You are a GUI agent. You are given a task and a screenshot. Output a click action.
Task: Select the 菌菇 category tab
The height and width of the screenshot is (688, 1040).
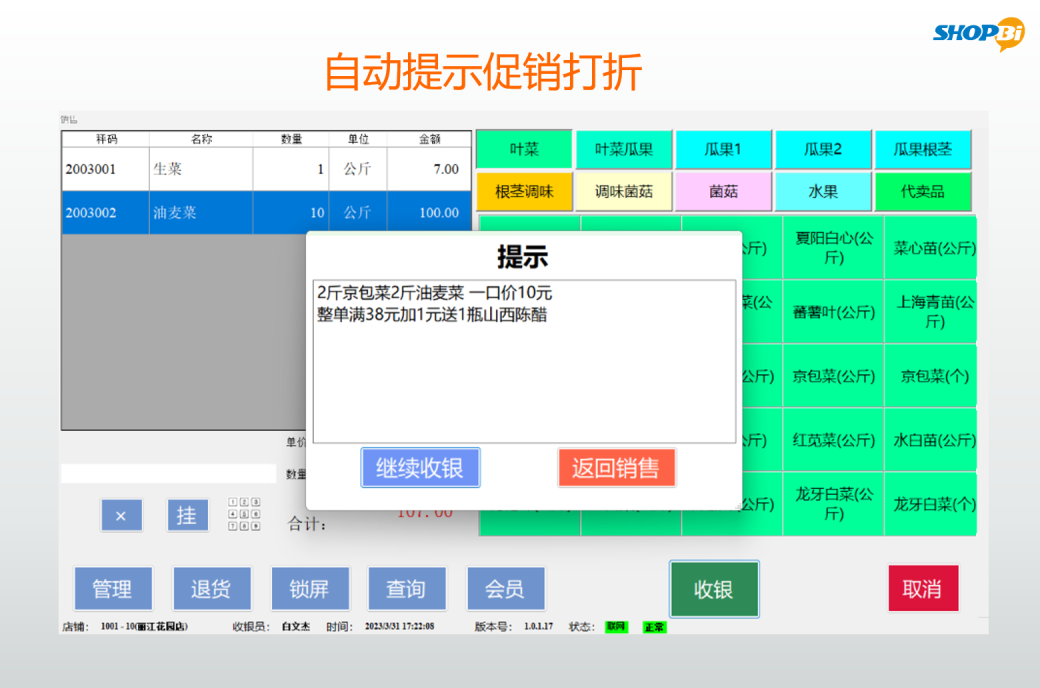point(723,191)
